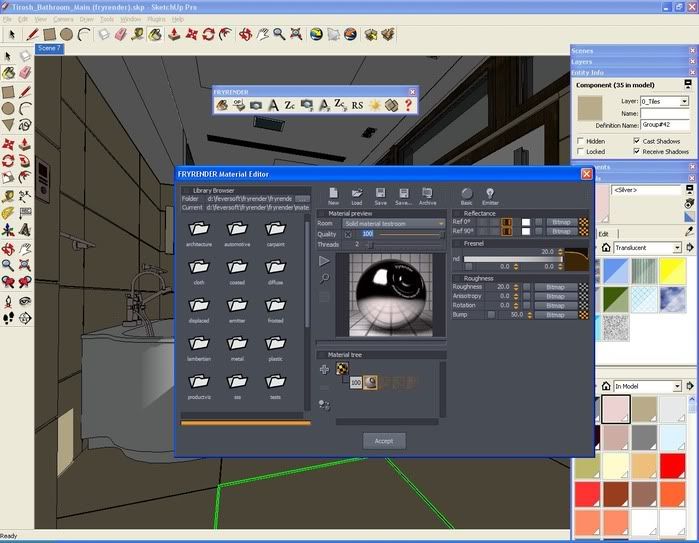Toggle the Locked checkbox

pos(582,152)
